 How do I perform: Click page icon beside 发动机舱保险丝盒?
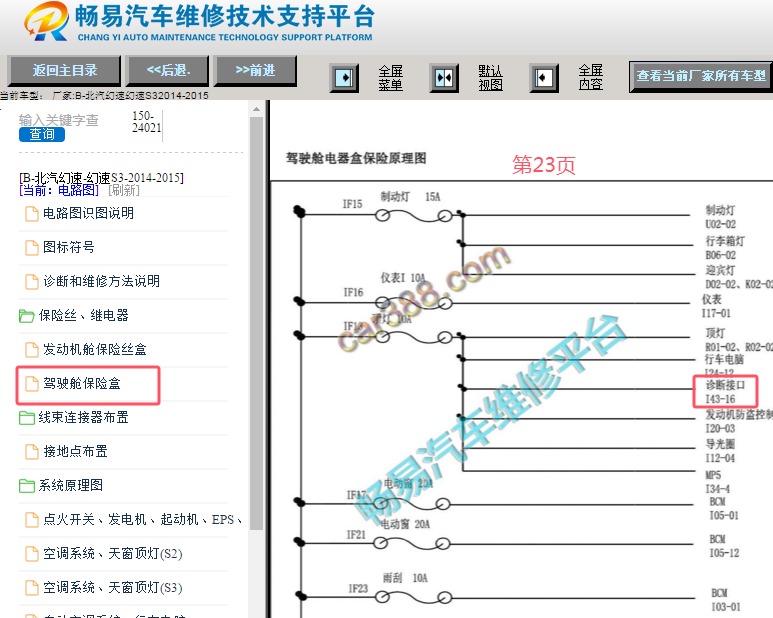(32, 349)
